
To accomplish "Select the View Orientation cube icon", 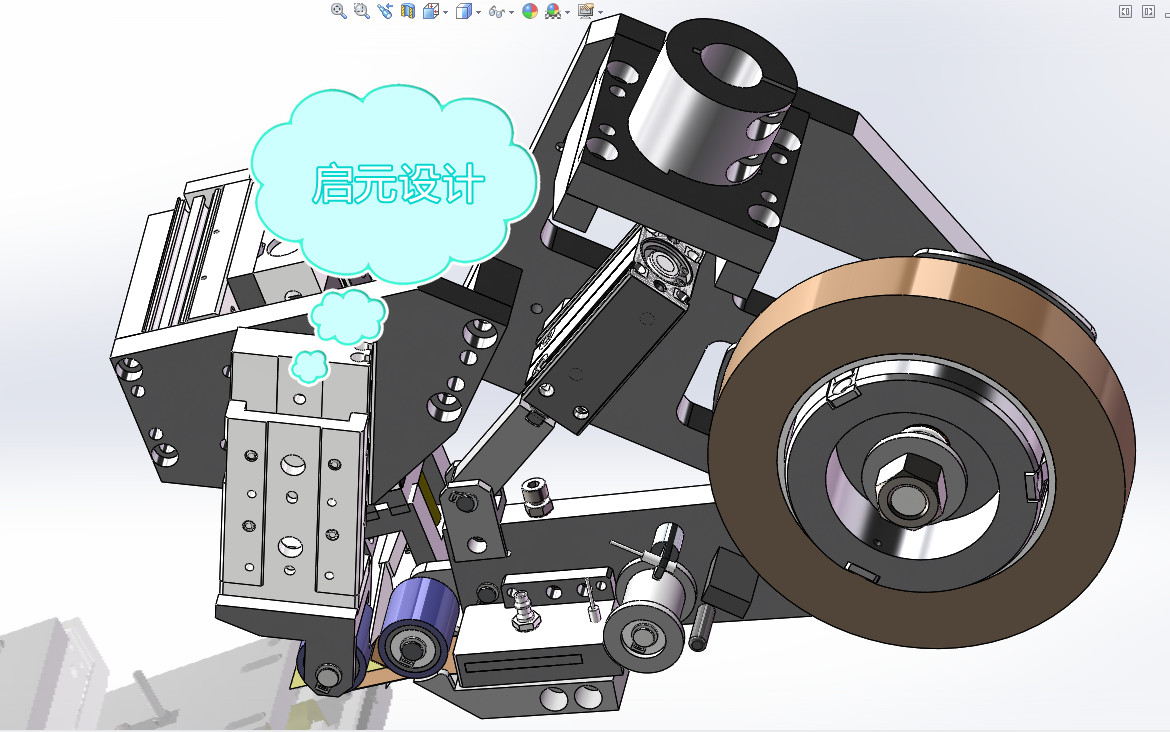I will tap(430, 10).
